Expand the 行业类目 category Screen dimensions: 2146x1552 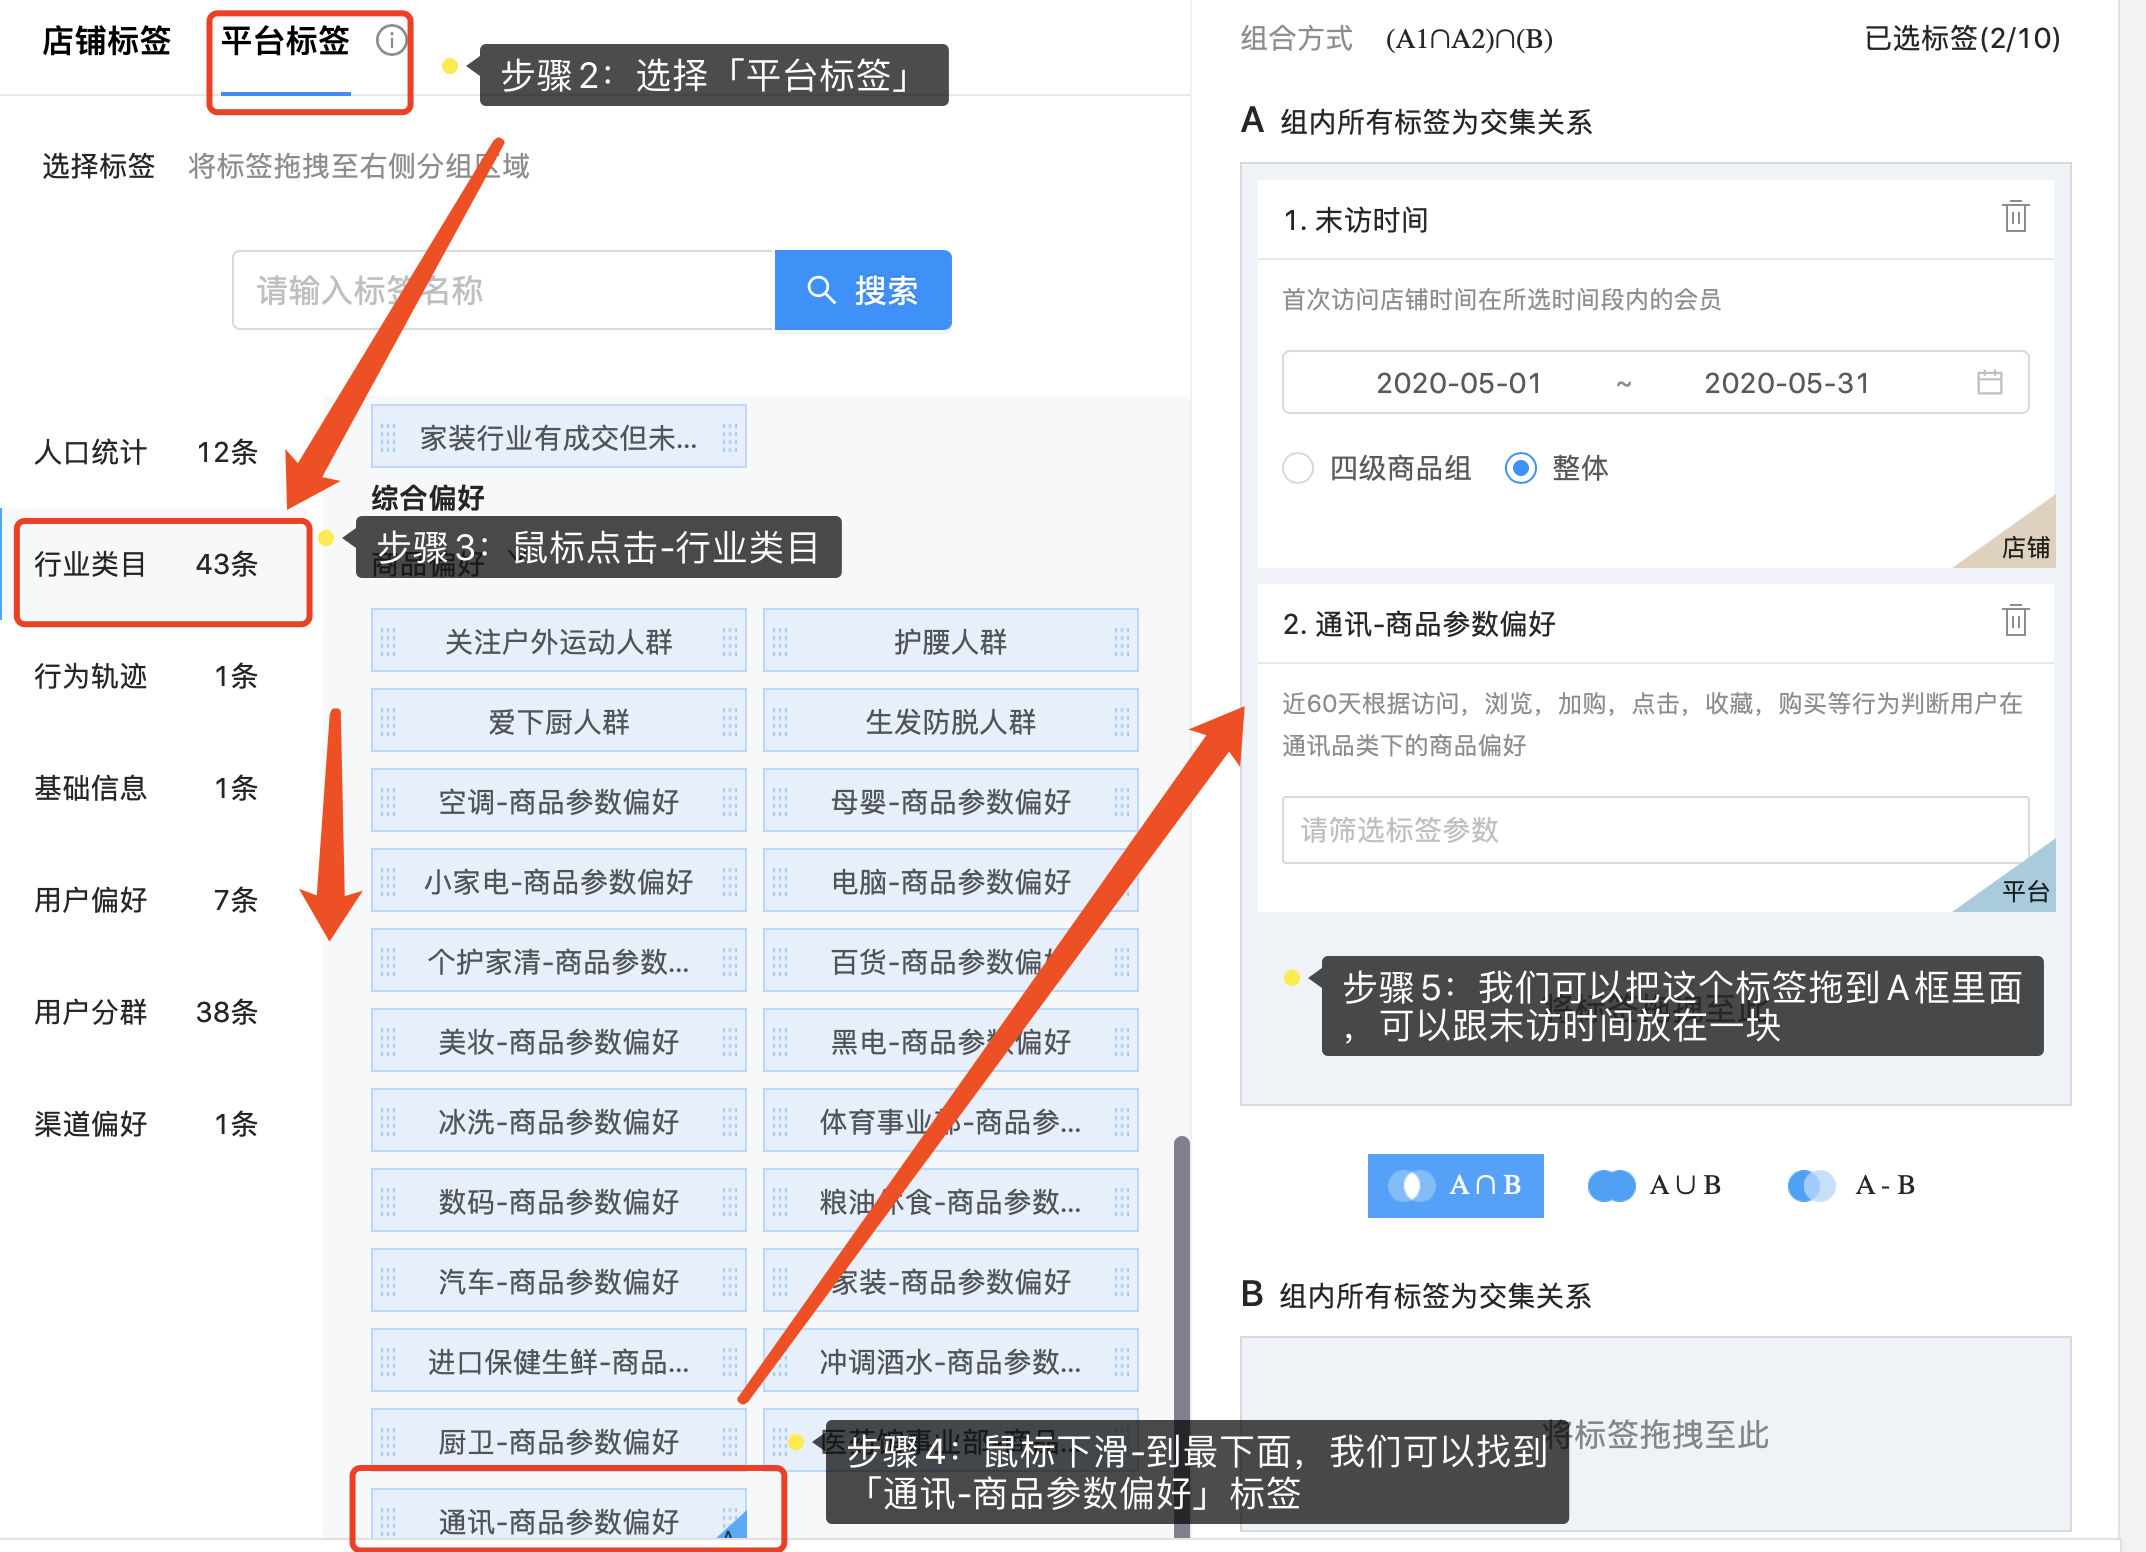(146, 564)
